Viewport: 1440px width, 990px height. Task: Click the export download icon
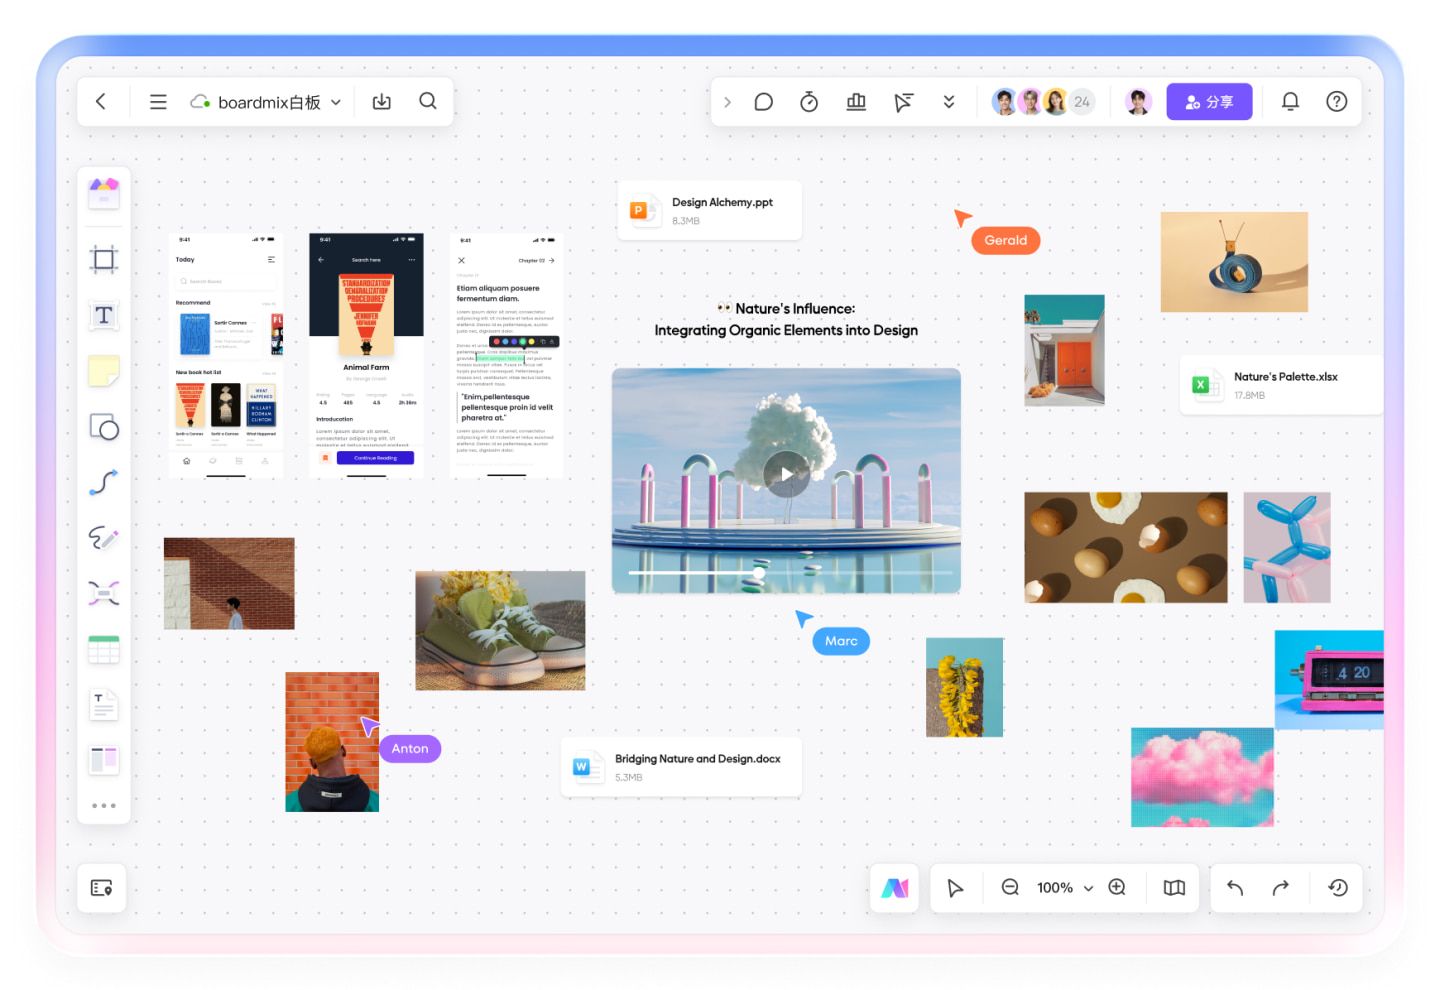coord(382,102)
